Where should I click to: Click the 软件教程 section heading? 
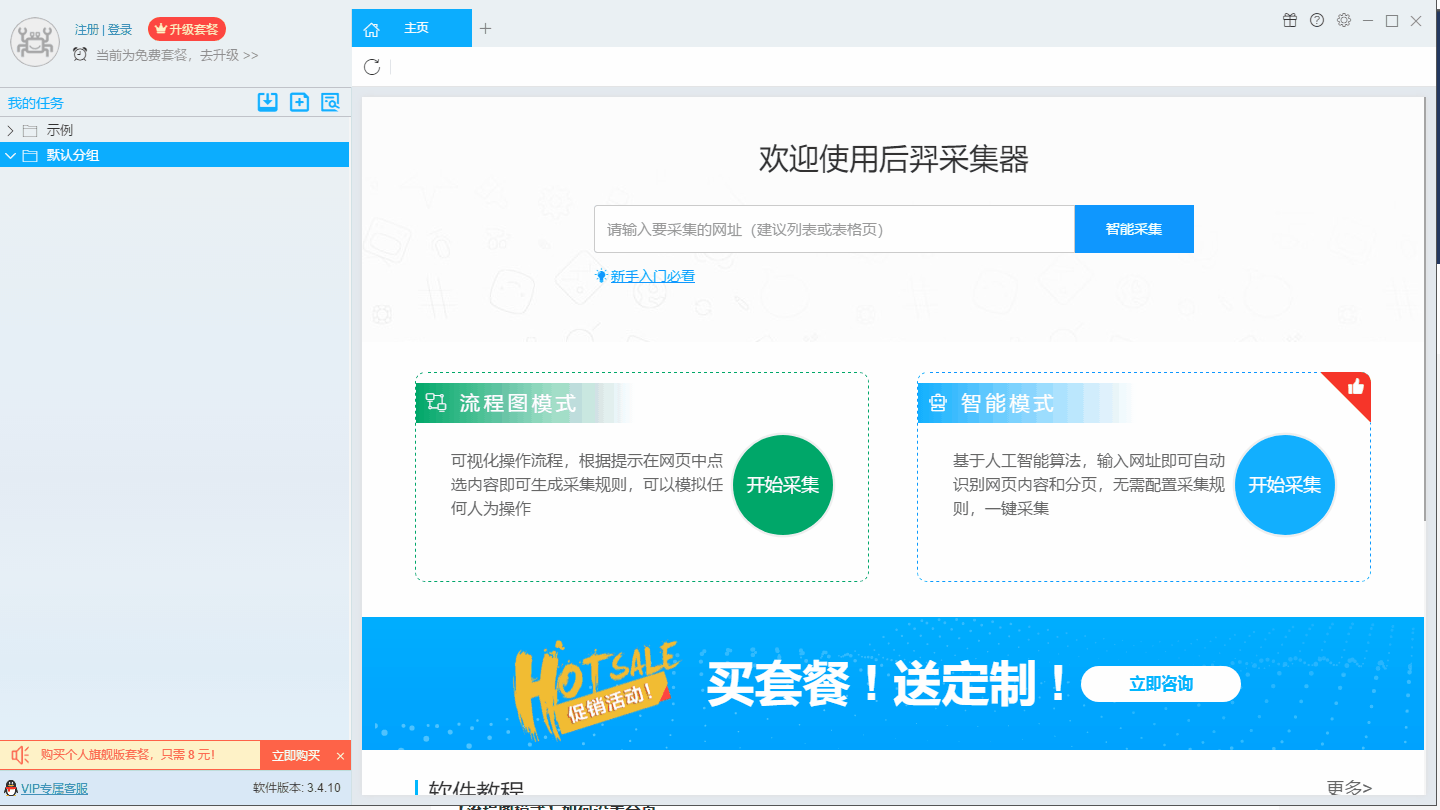[476, 789]
